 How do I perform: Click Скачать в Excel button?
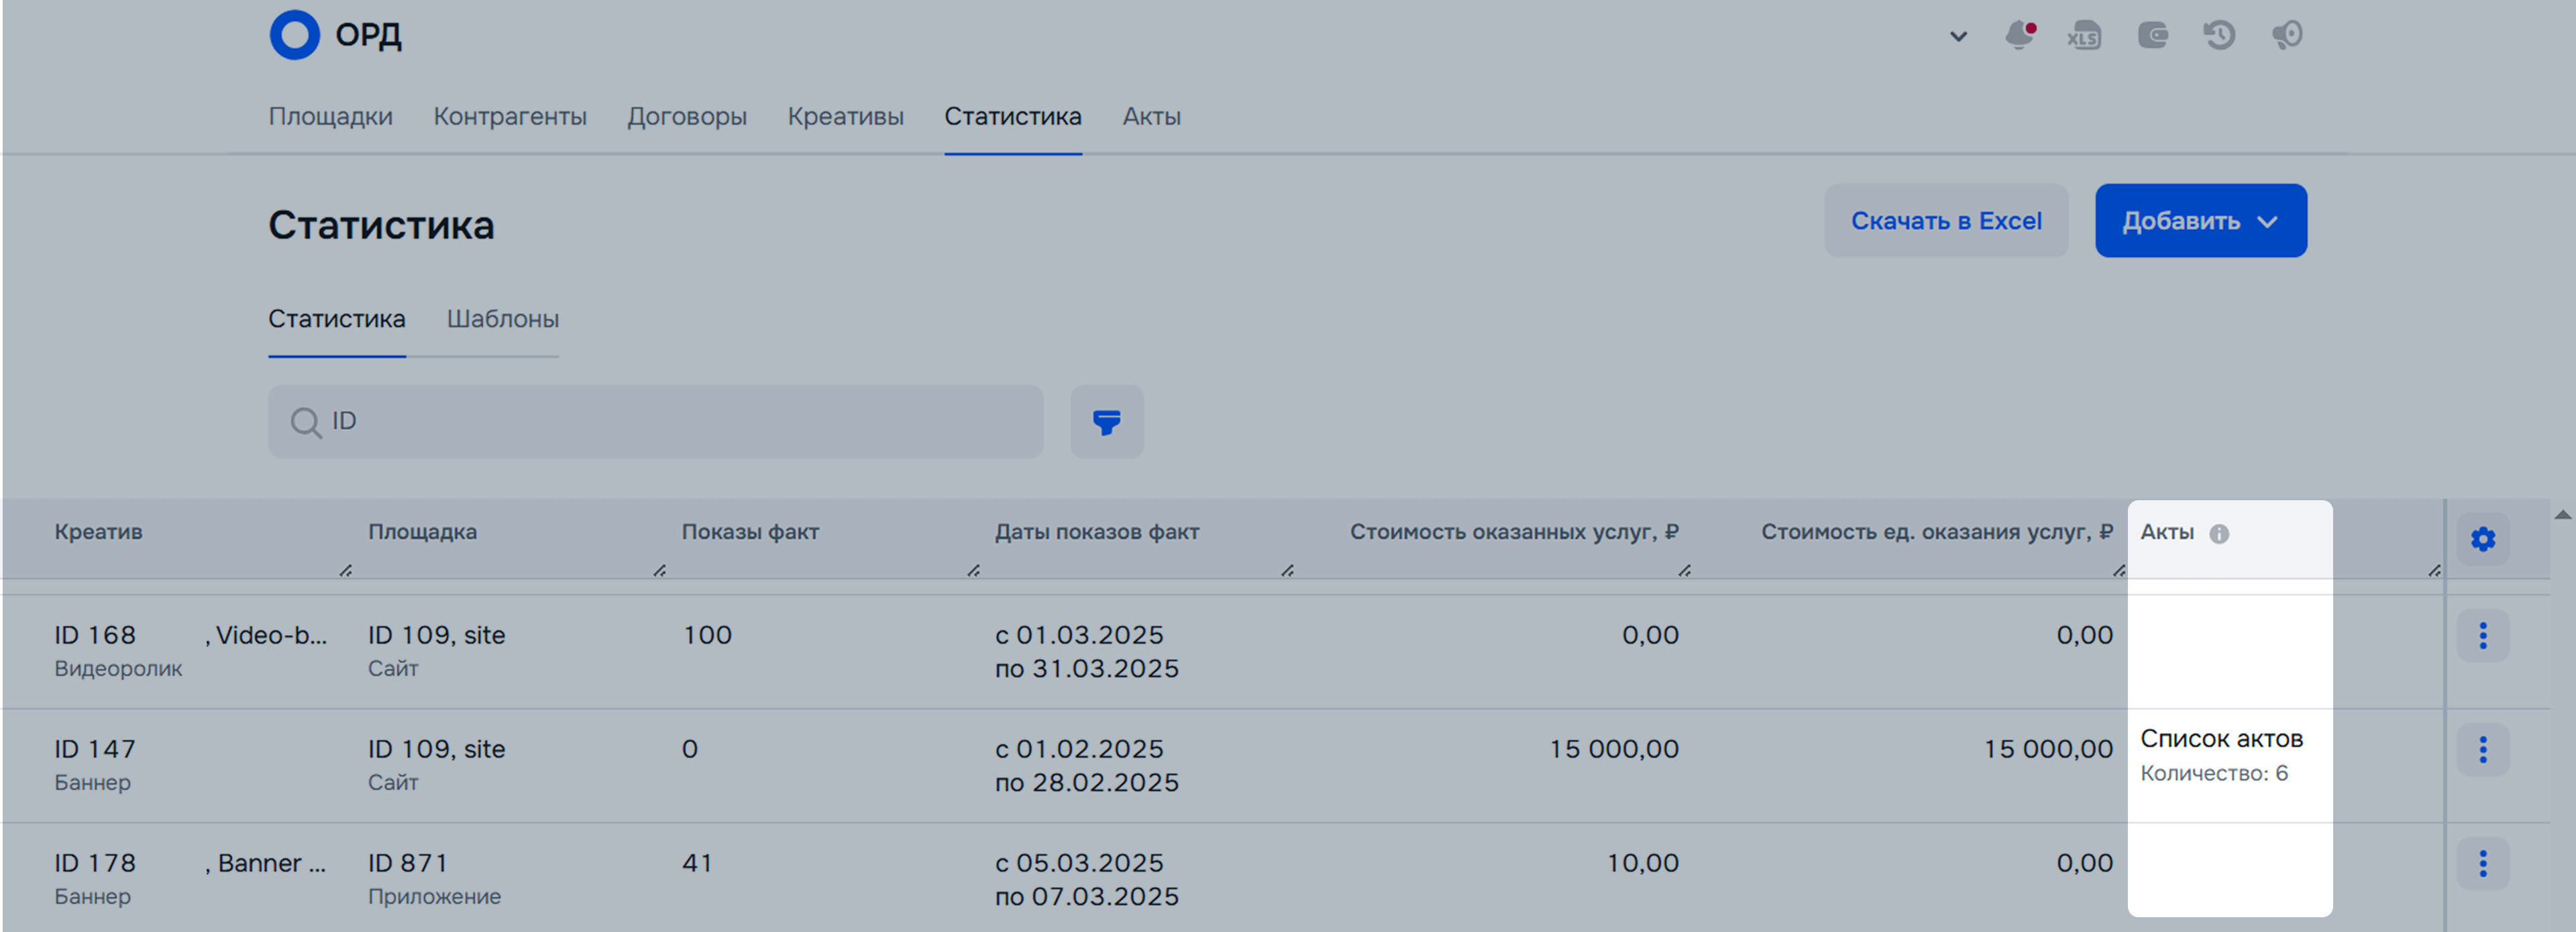[1946, 221]
